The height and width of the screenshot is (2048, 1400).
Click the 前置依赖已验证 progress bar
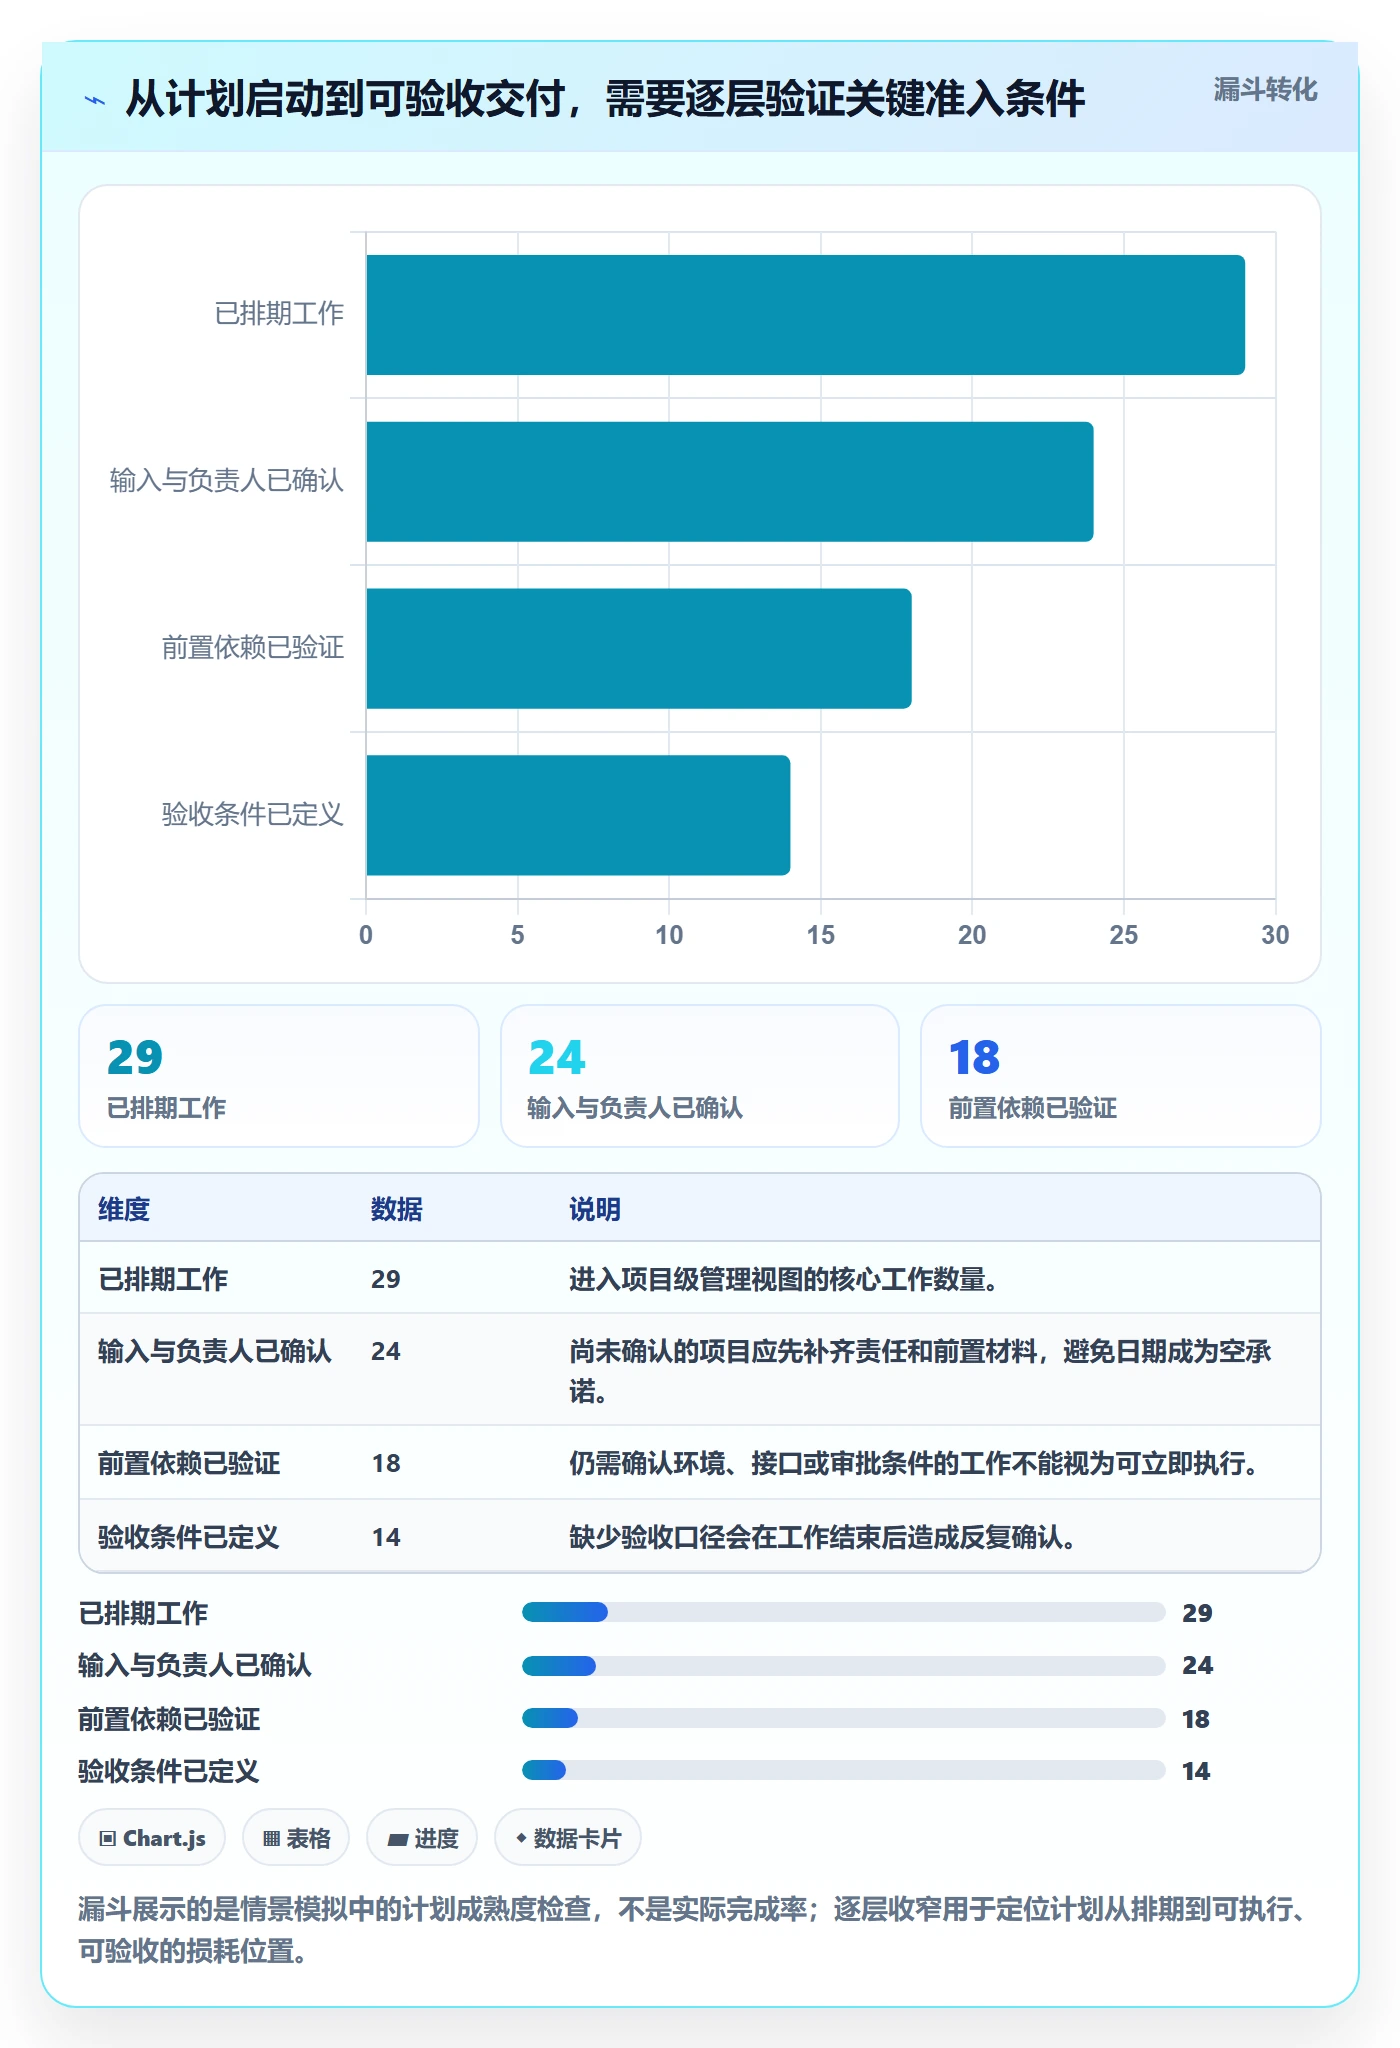(x=843, y=1718)
